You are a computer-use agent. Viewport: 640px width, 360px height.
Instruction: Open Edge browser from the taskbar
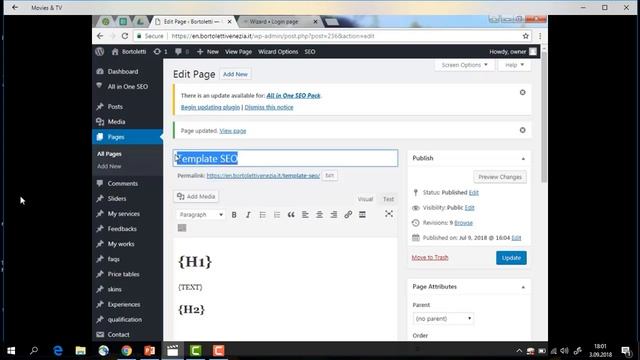tap(58, 351)
